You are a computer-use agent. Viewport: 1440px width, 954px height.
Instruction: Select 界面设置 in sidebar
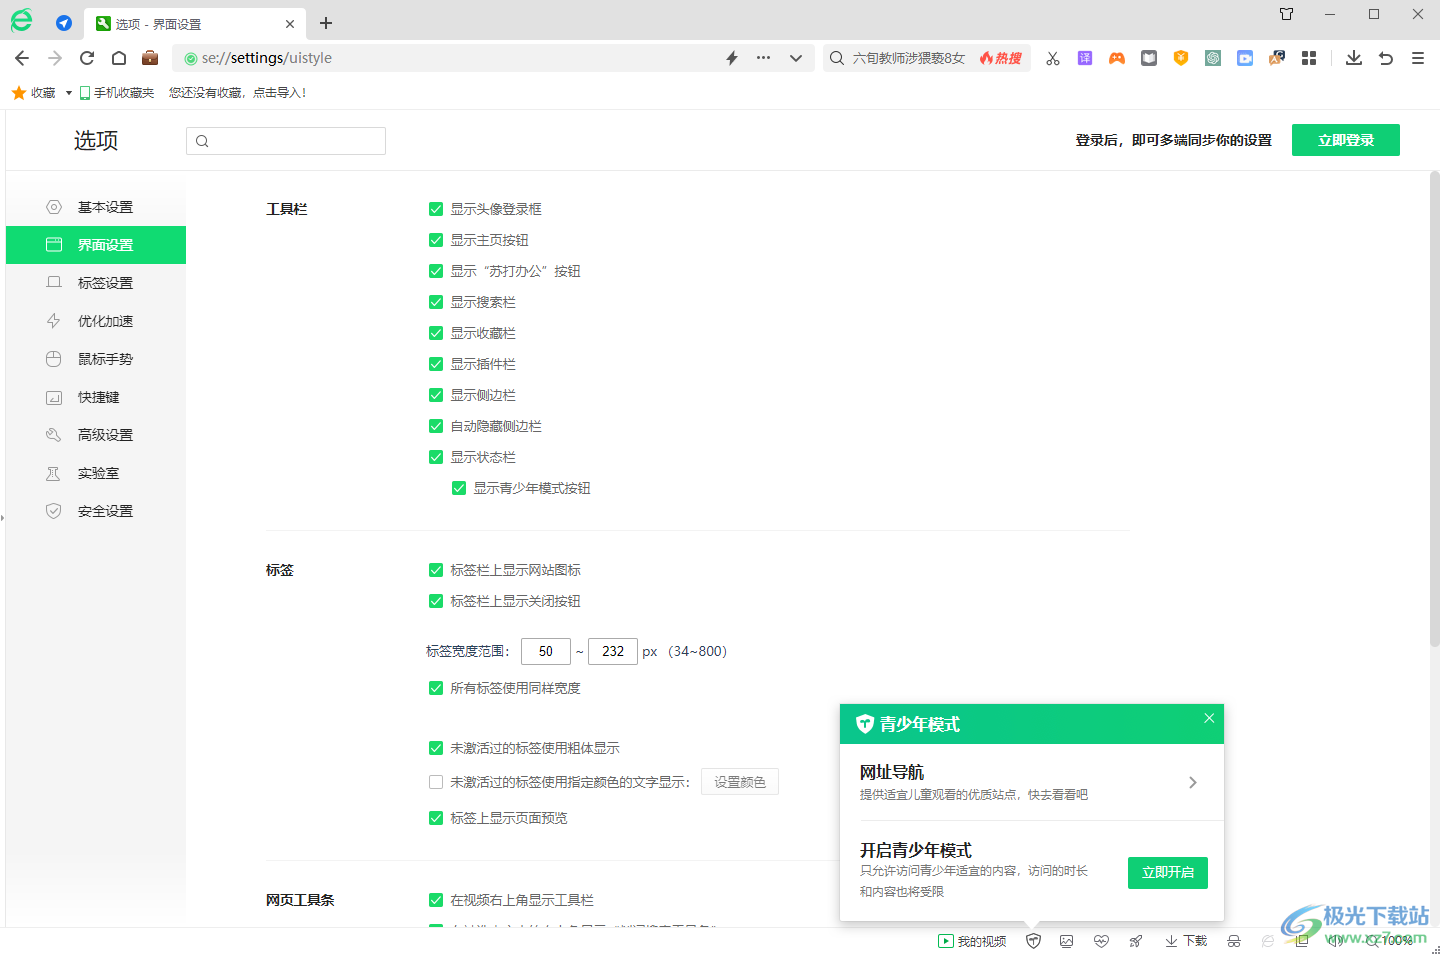point(96,245)
